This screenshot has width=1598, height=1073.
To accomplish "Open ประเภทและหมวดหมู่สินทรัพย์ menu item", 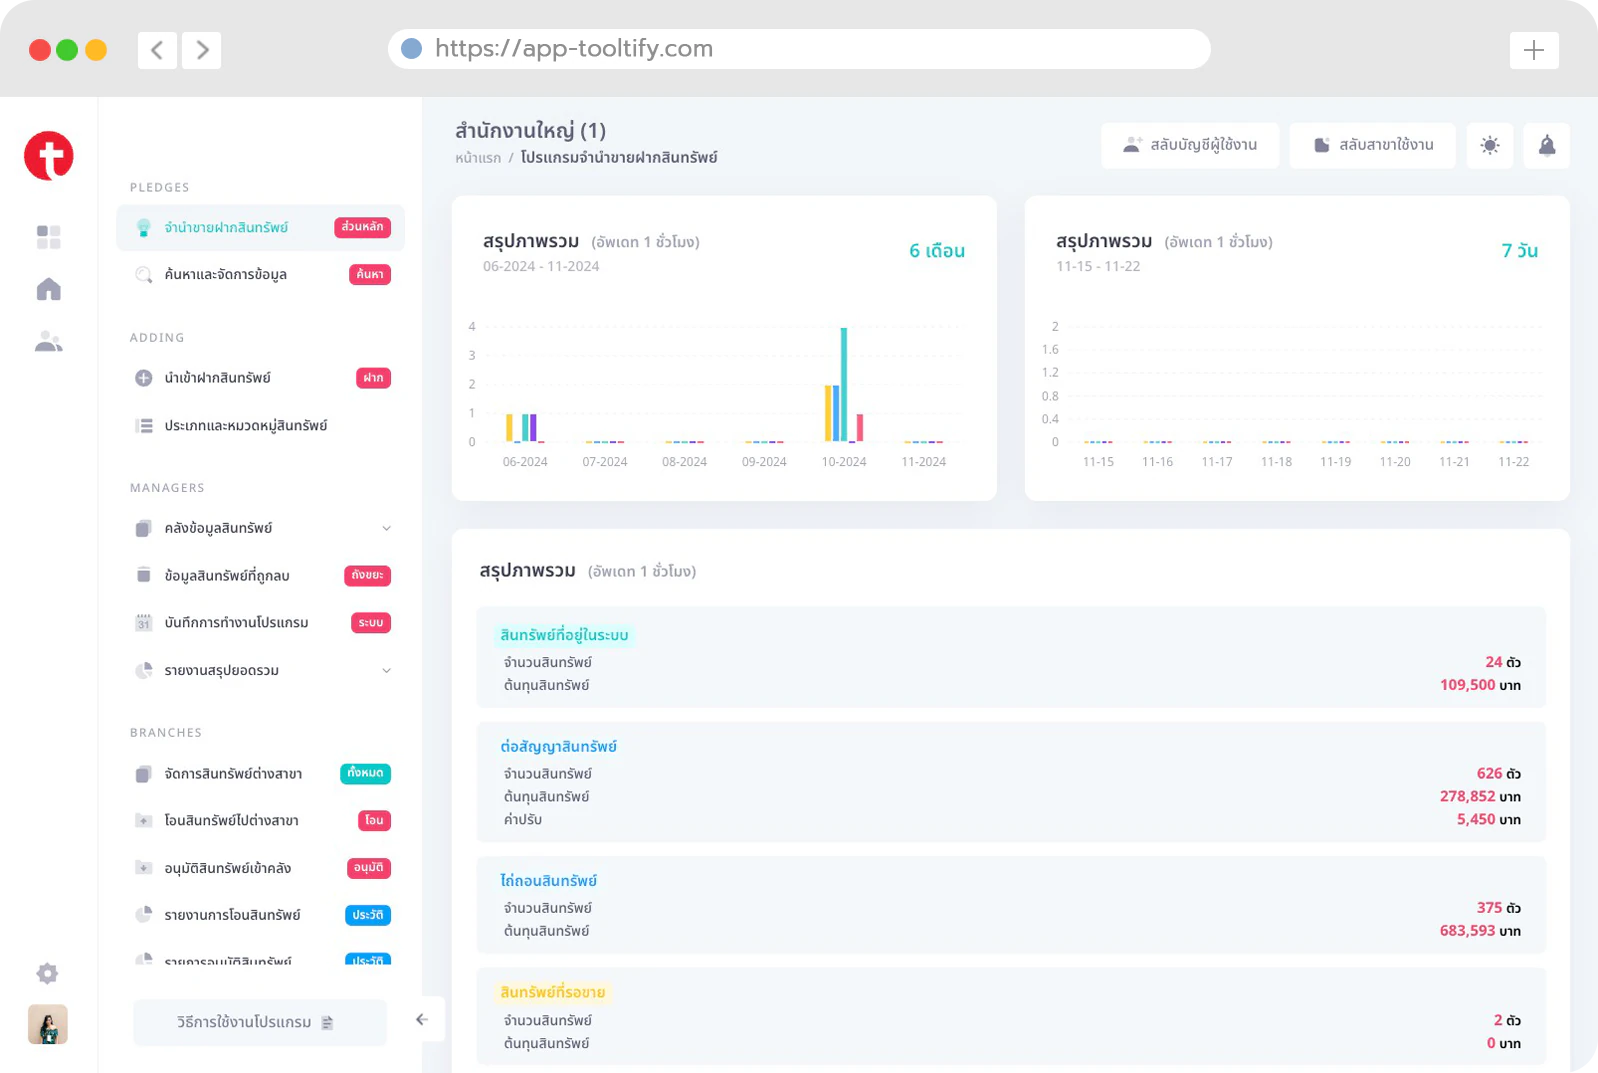I will 261,426.
